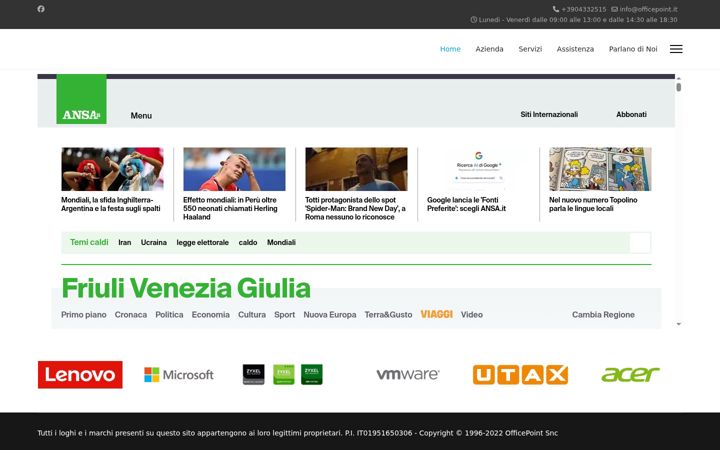Select hot topic Mondiali
Viewport: 720px width, 450px height.
coord(281,242)
